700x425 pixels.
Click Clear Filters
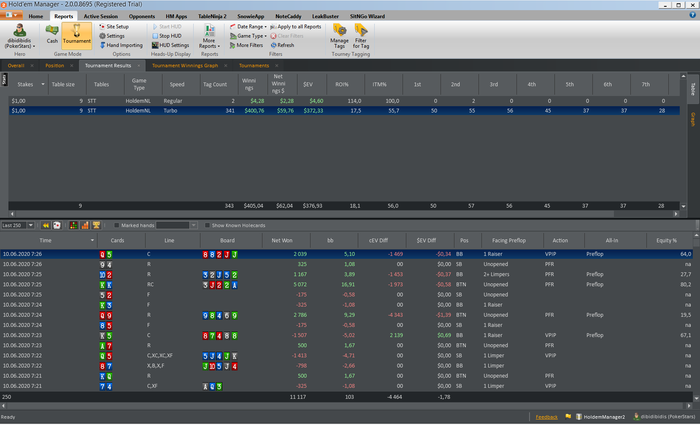[x=287, y=36]
